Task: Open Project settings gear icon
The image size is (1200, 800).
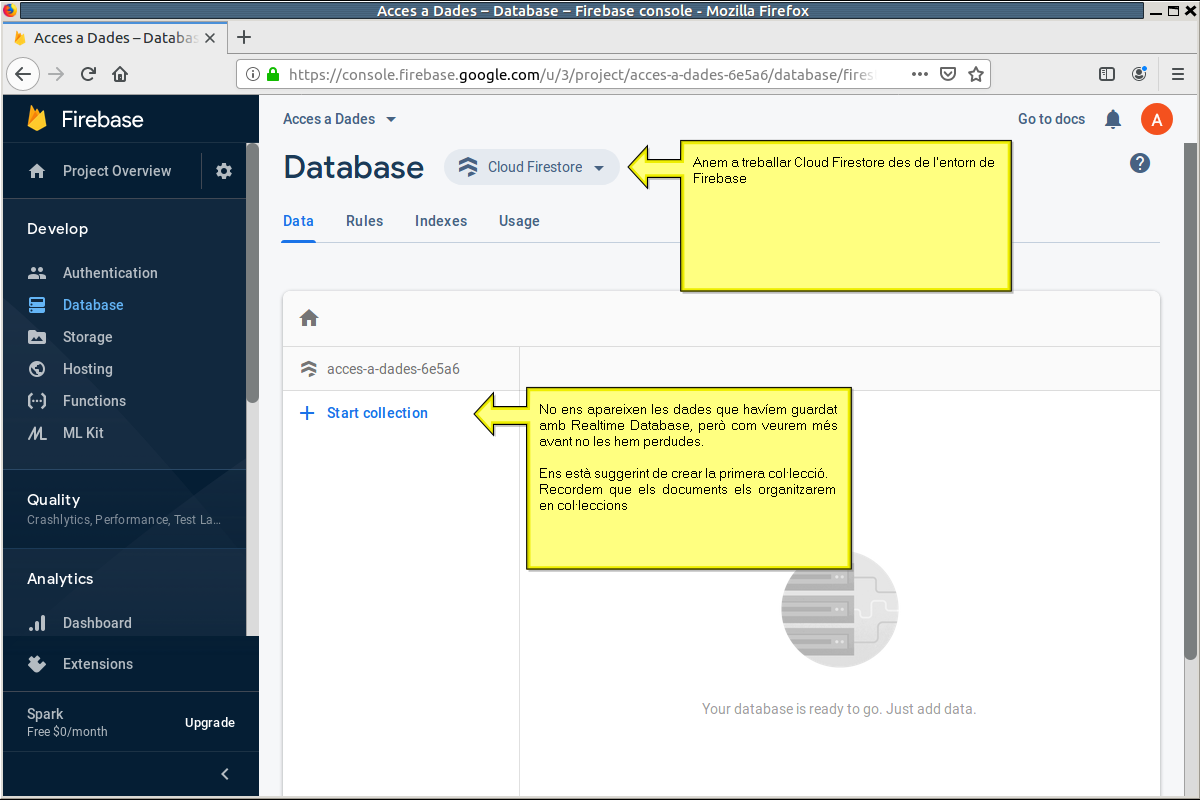Action: [x=224, y=171]
